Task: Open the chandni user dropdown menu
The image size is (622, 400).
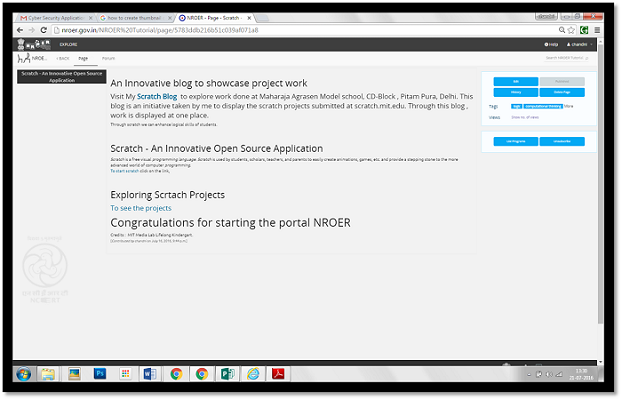Action: [x=580, y=44]
